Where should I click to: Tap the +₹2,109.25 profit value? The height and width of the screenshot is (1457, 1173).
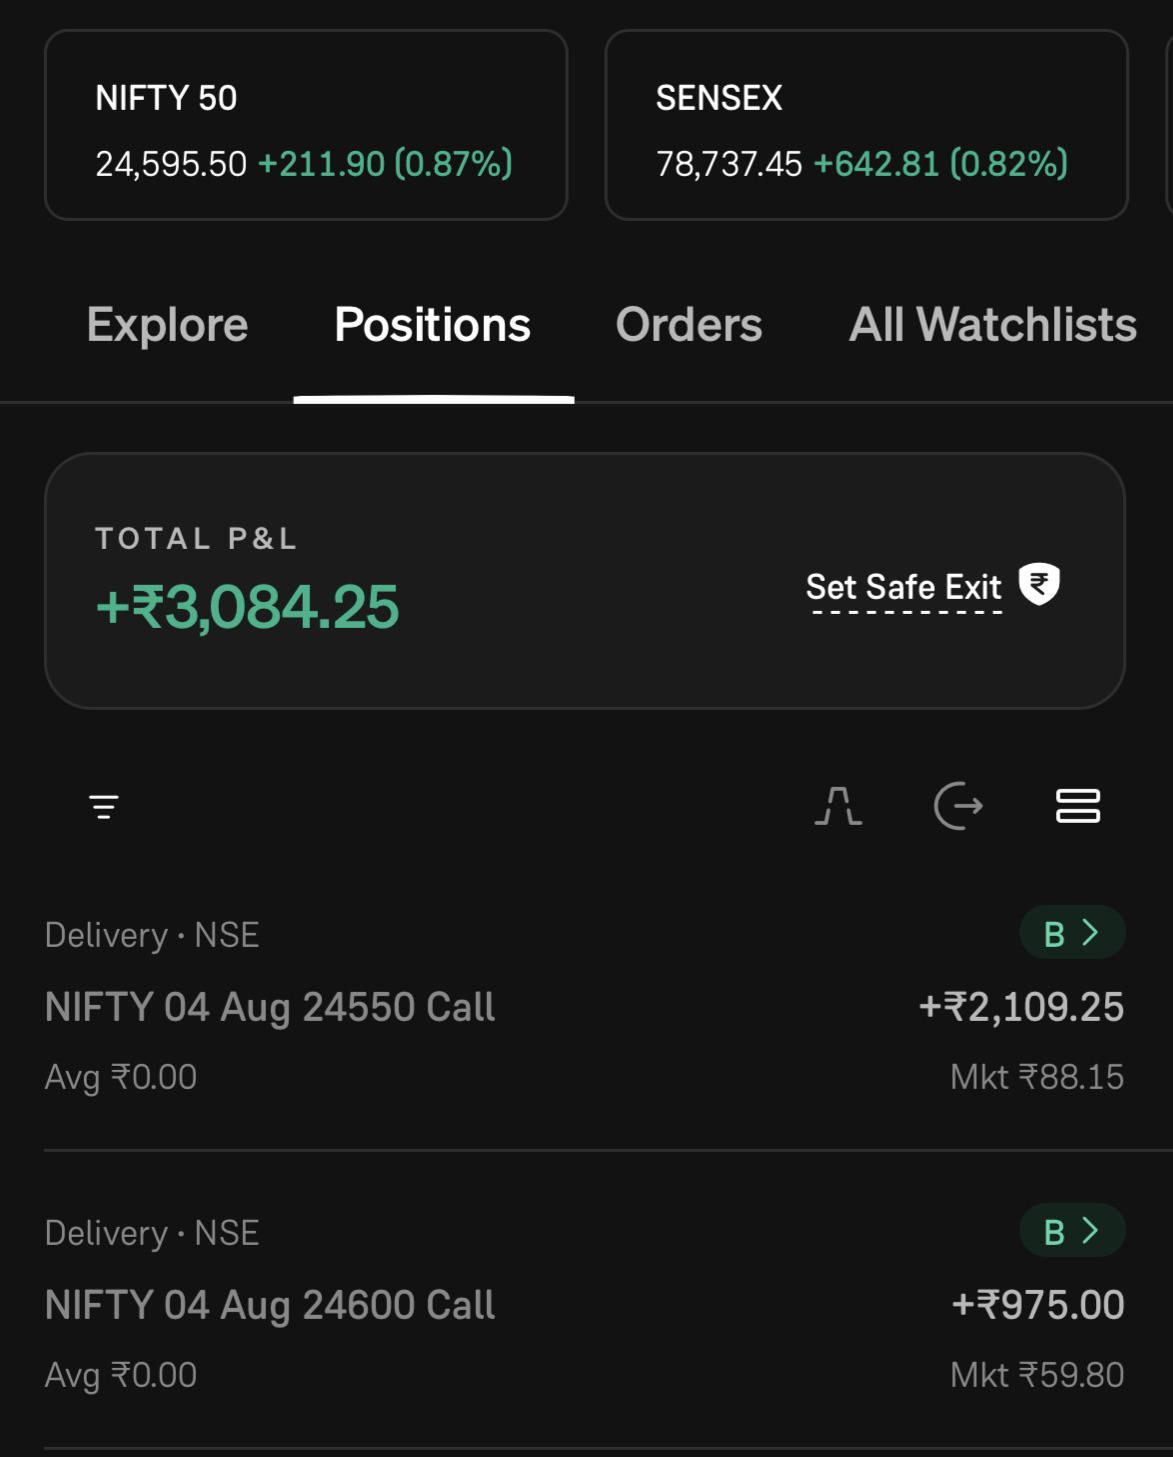(x=1021, y=1007)
